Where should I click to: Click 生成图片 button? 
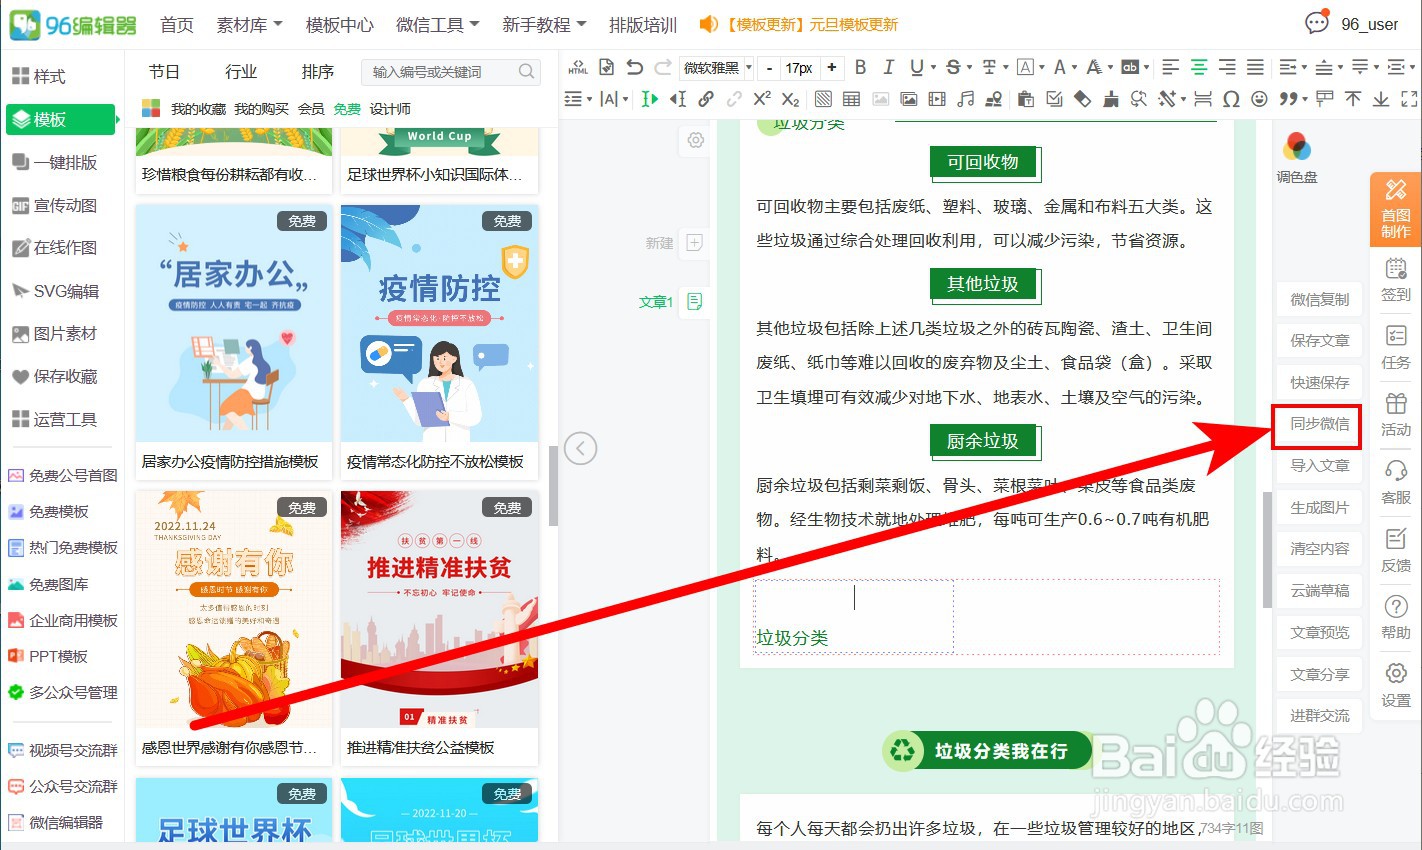click(x=1319, y=508)
